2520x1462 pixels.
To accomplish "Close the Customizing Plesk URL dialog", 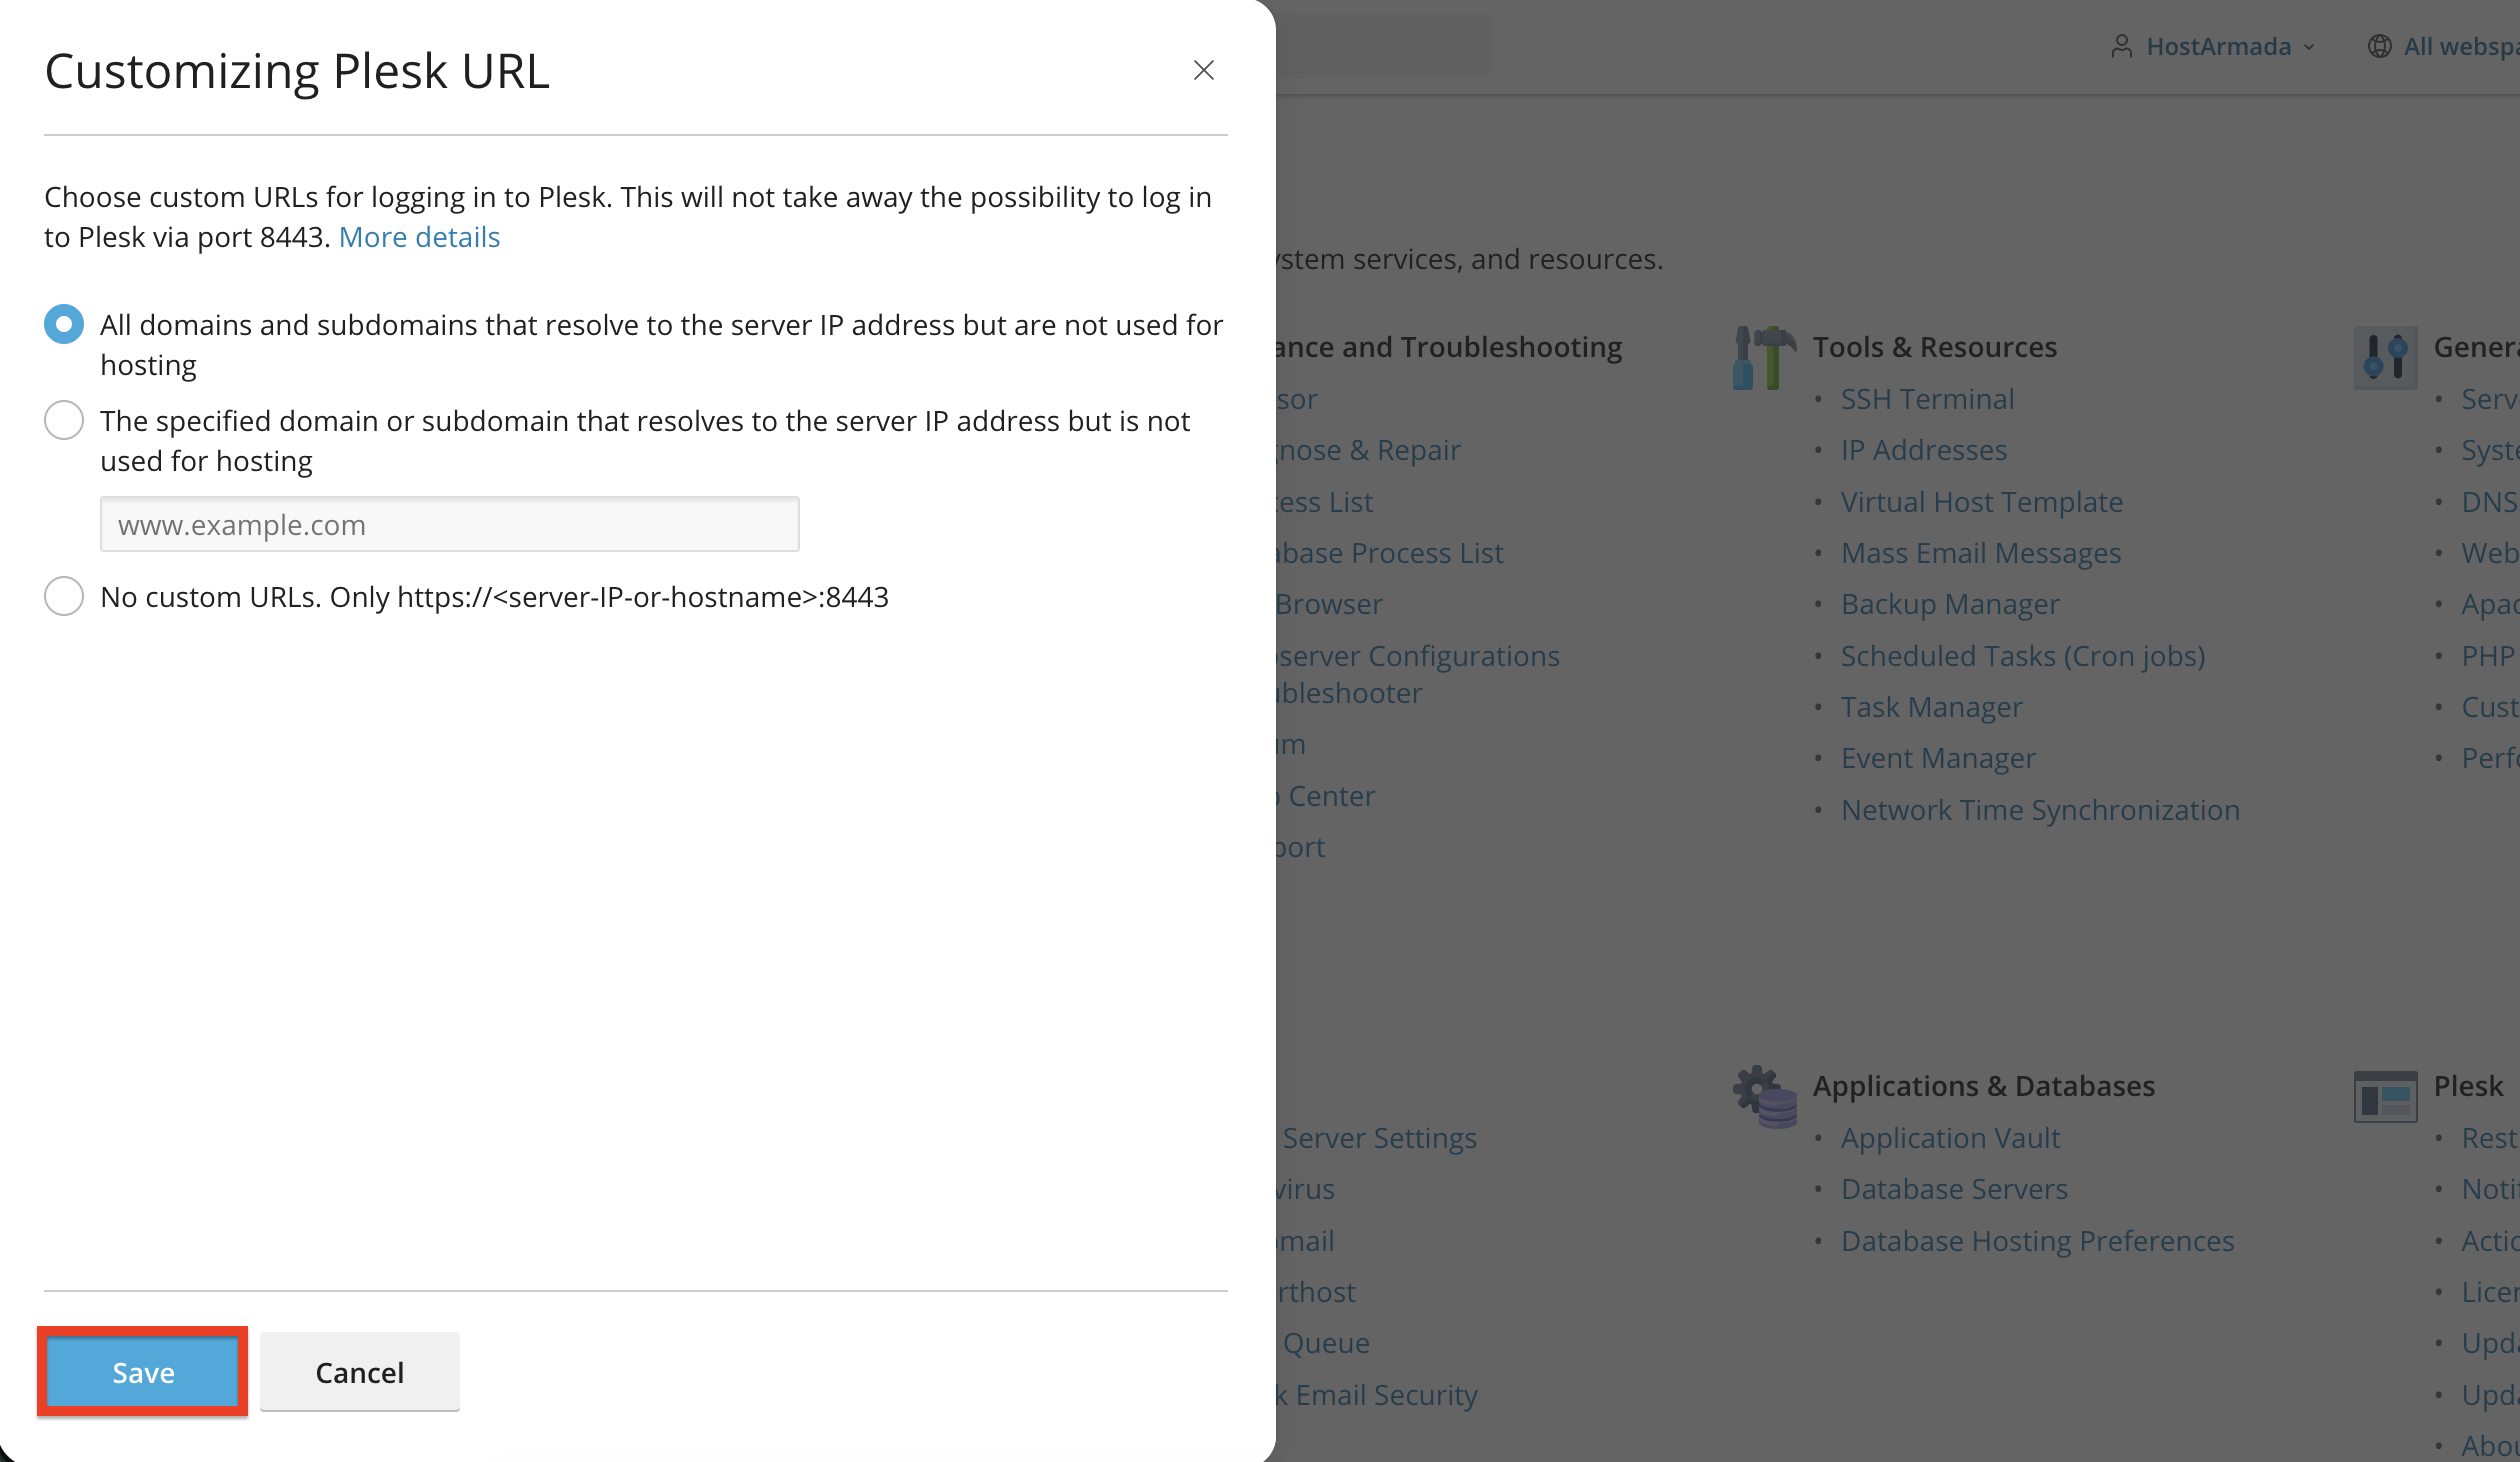I will click(1203, 70).
